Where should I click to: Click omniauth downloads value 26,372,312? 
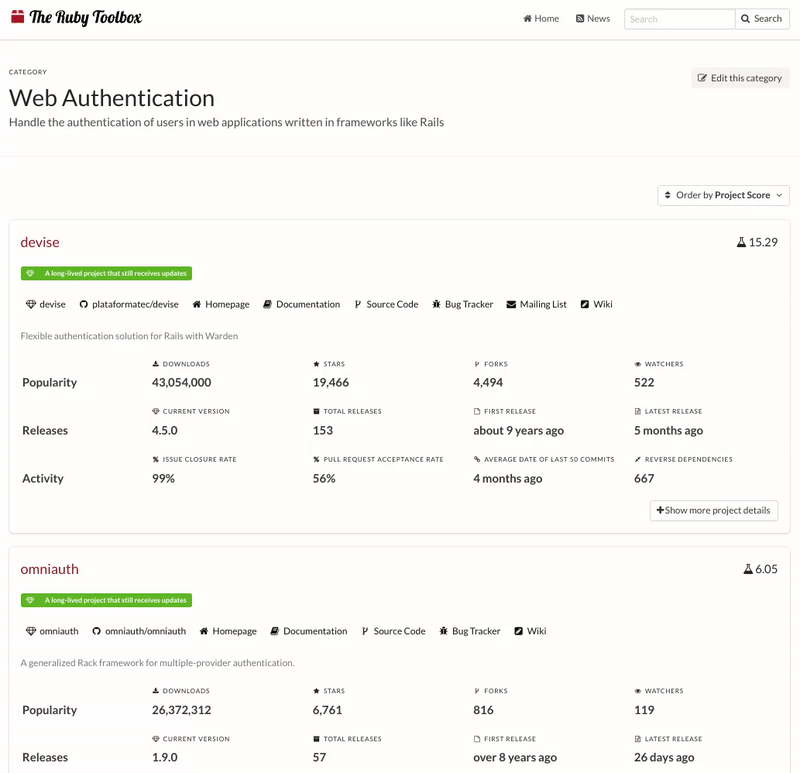182,710
